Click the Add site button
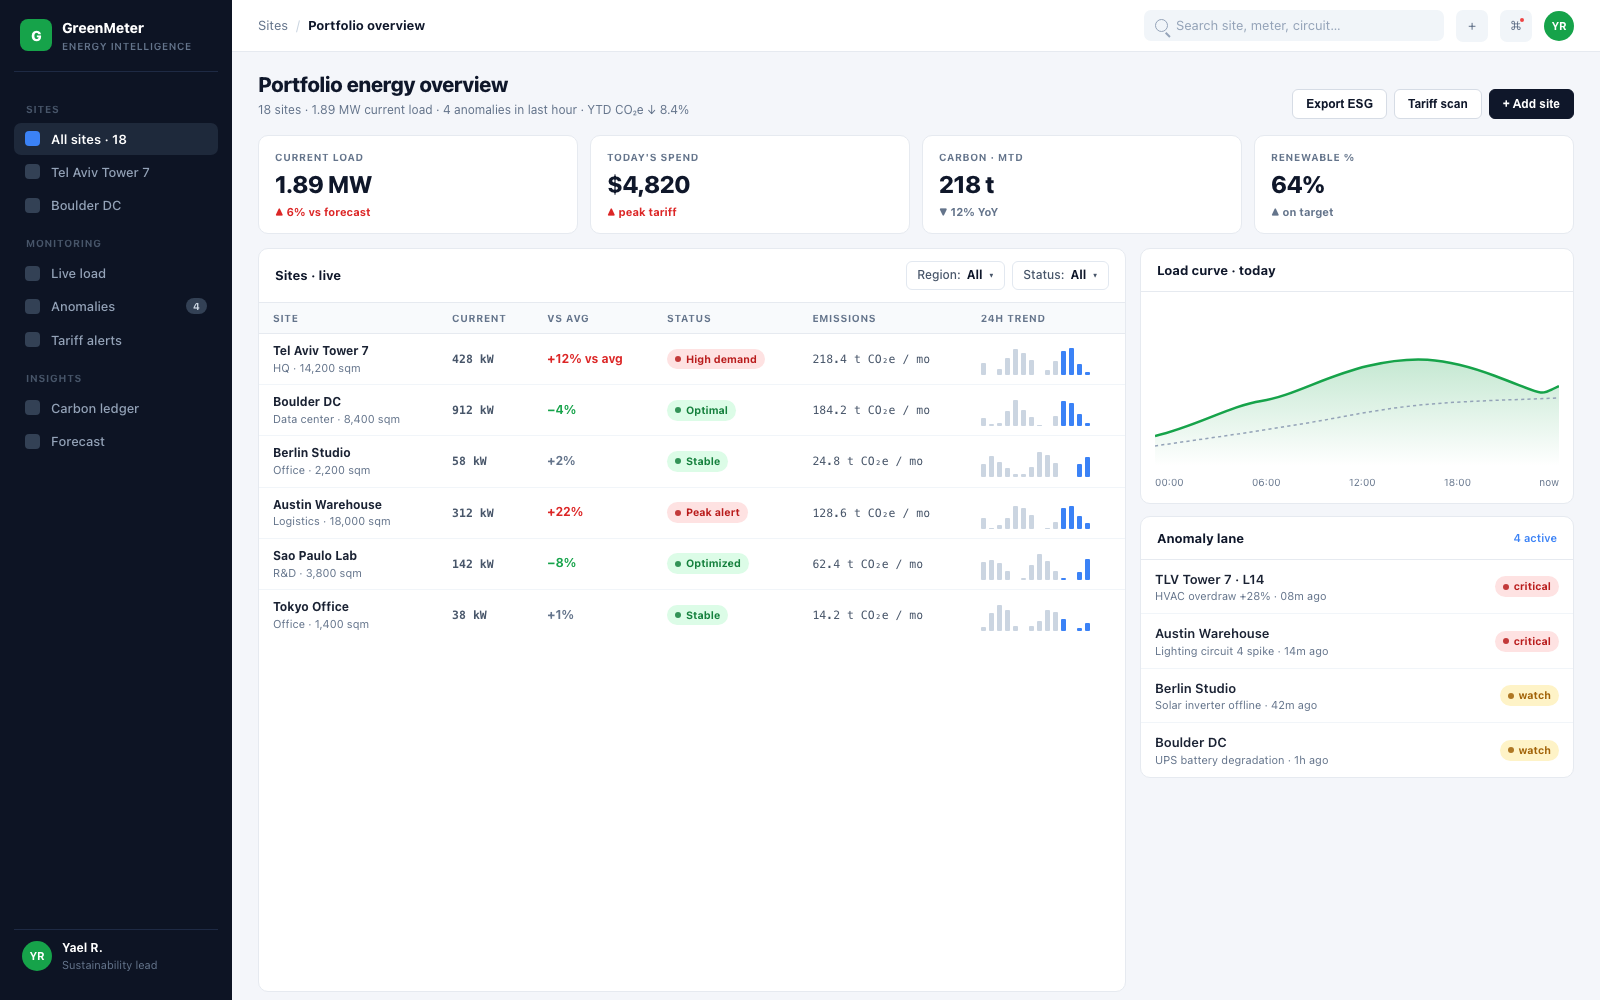This screenshot has width=1600, height=1000. pos(1531,104)
